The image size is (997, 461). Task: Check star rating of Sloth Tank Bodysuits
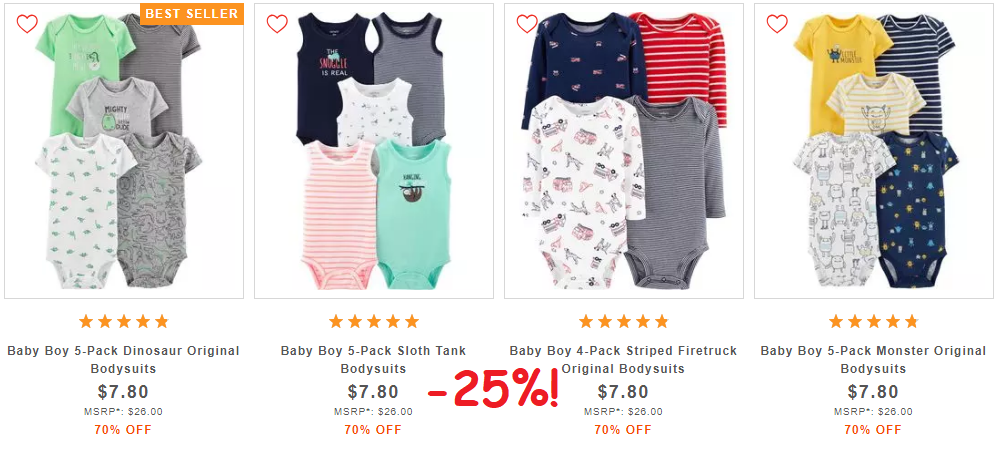pos(373,321)
